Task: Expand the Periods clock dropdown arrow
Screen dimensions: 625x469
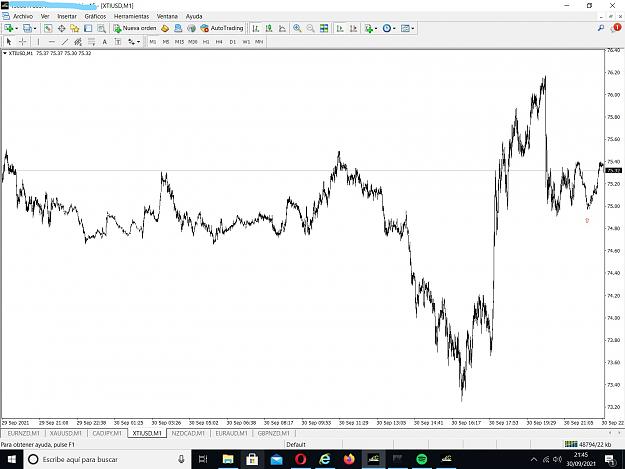Action: [394, 28]
